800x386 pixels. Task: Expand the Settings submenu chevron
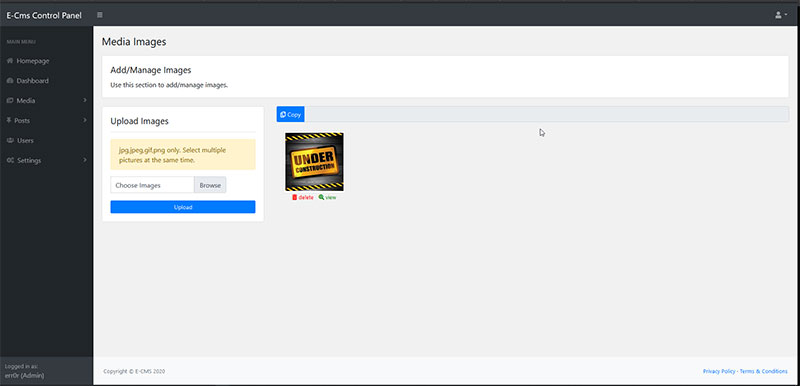pos(85,160)
